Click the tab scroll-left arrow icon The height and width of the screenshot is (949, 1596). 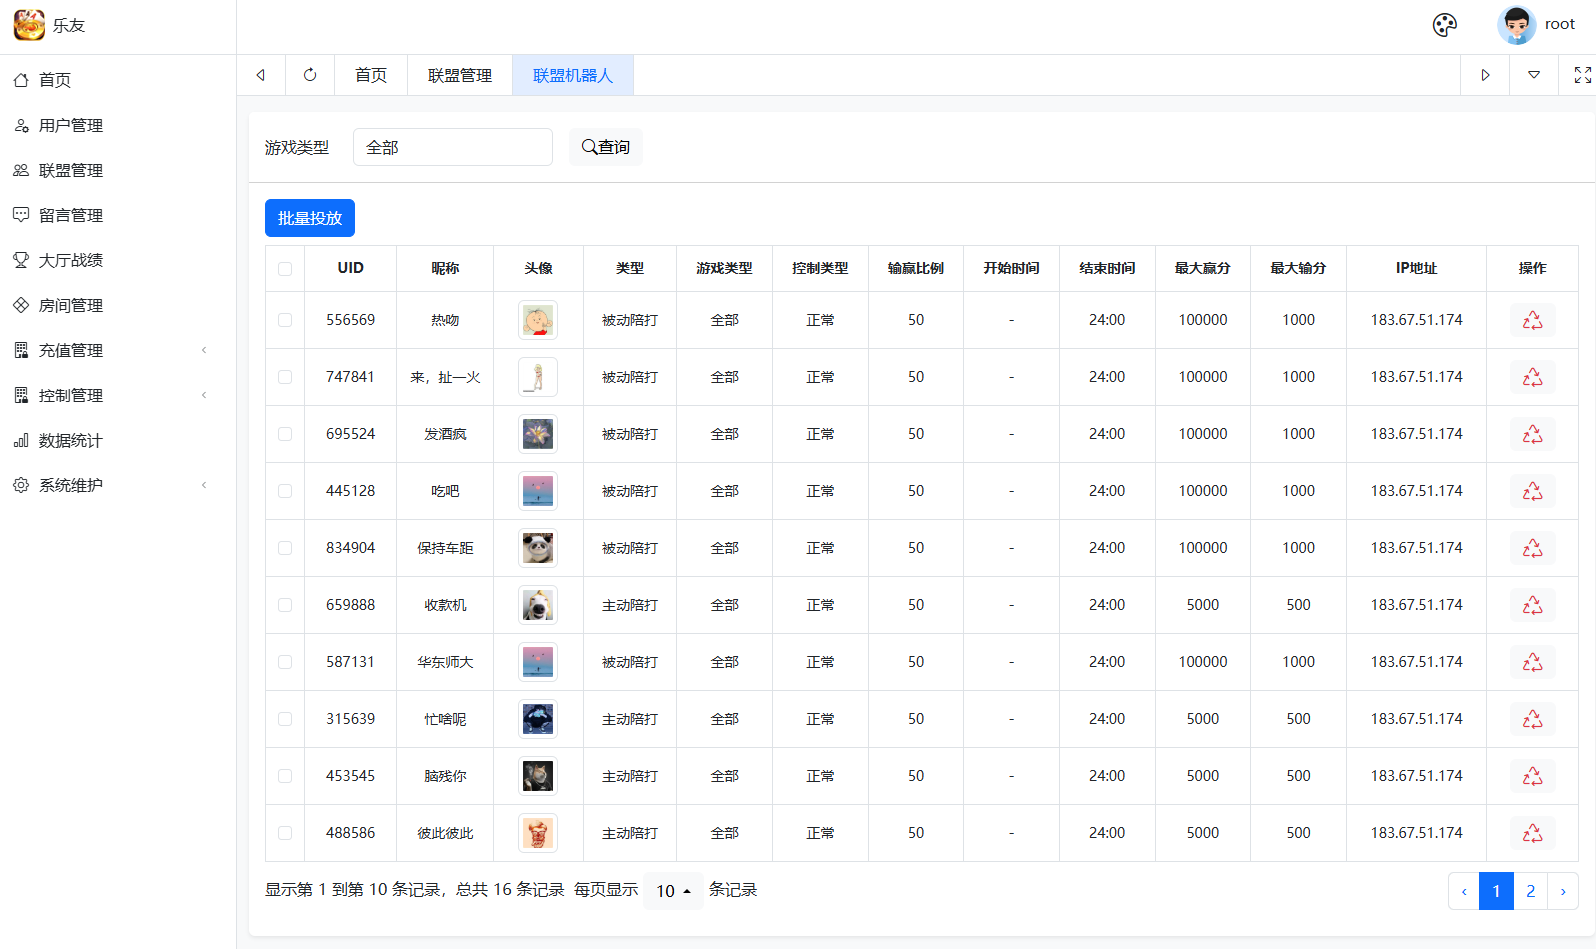pyautogui.click(x=261, y=75)
